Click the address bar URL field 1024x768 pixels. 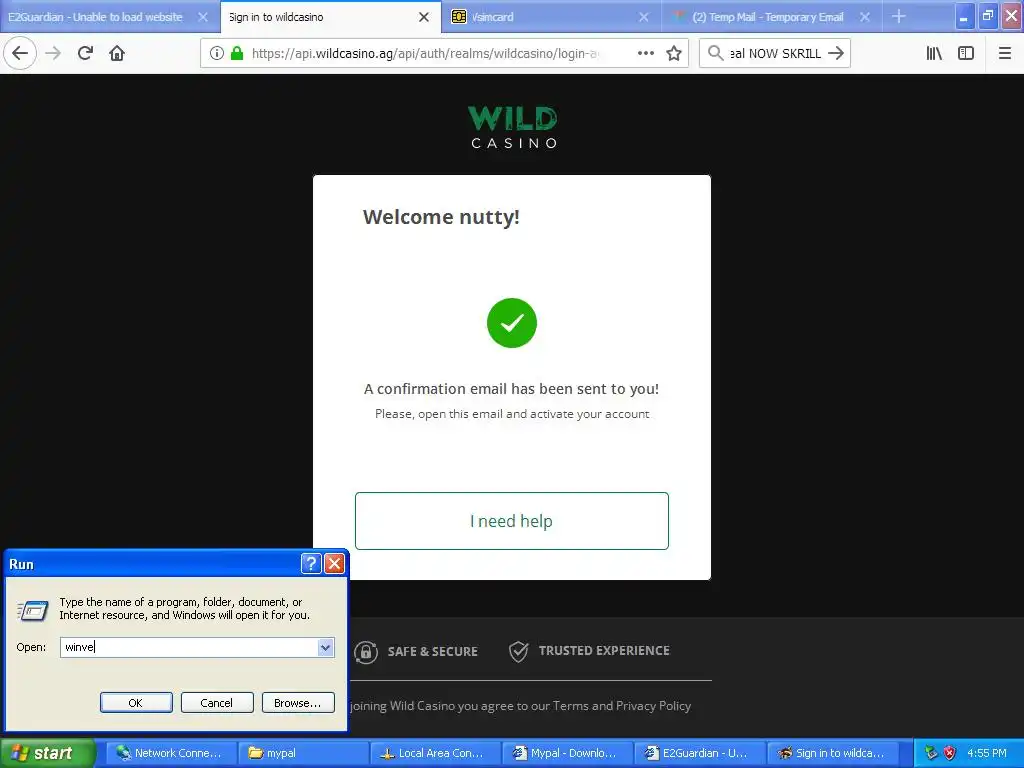pyautogui.click(x=424, y=54)
